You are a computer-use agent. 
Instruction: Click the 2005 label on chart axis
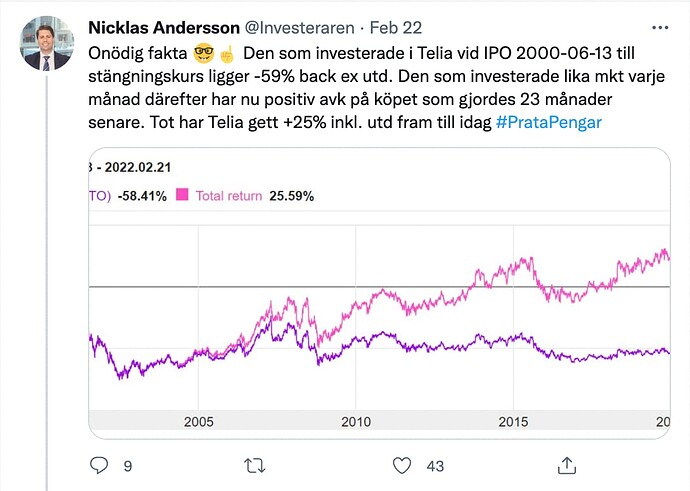coord(199,421)
